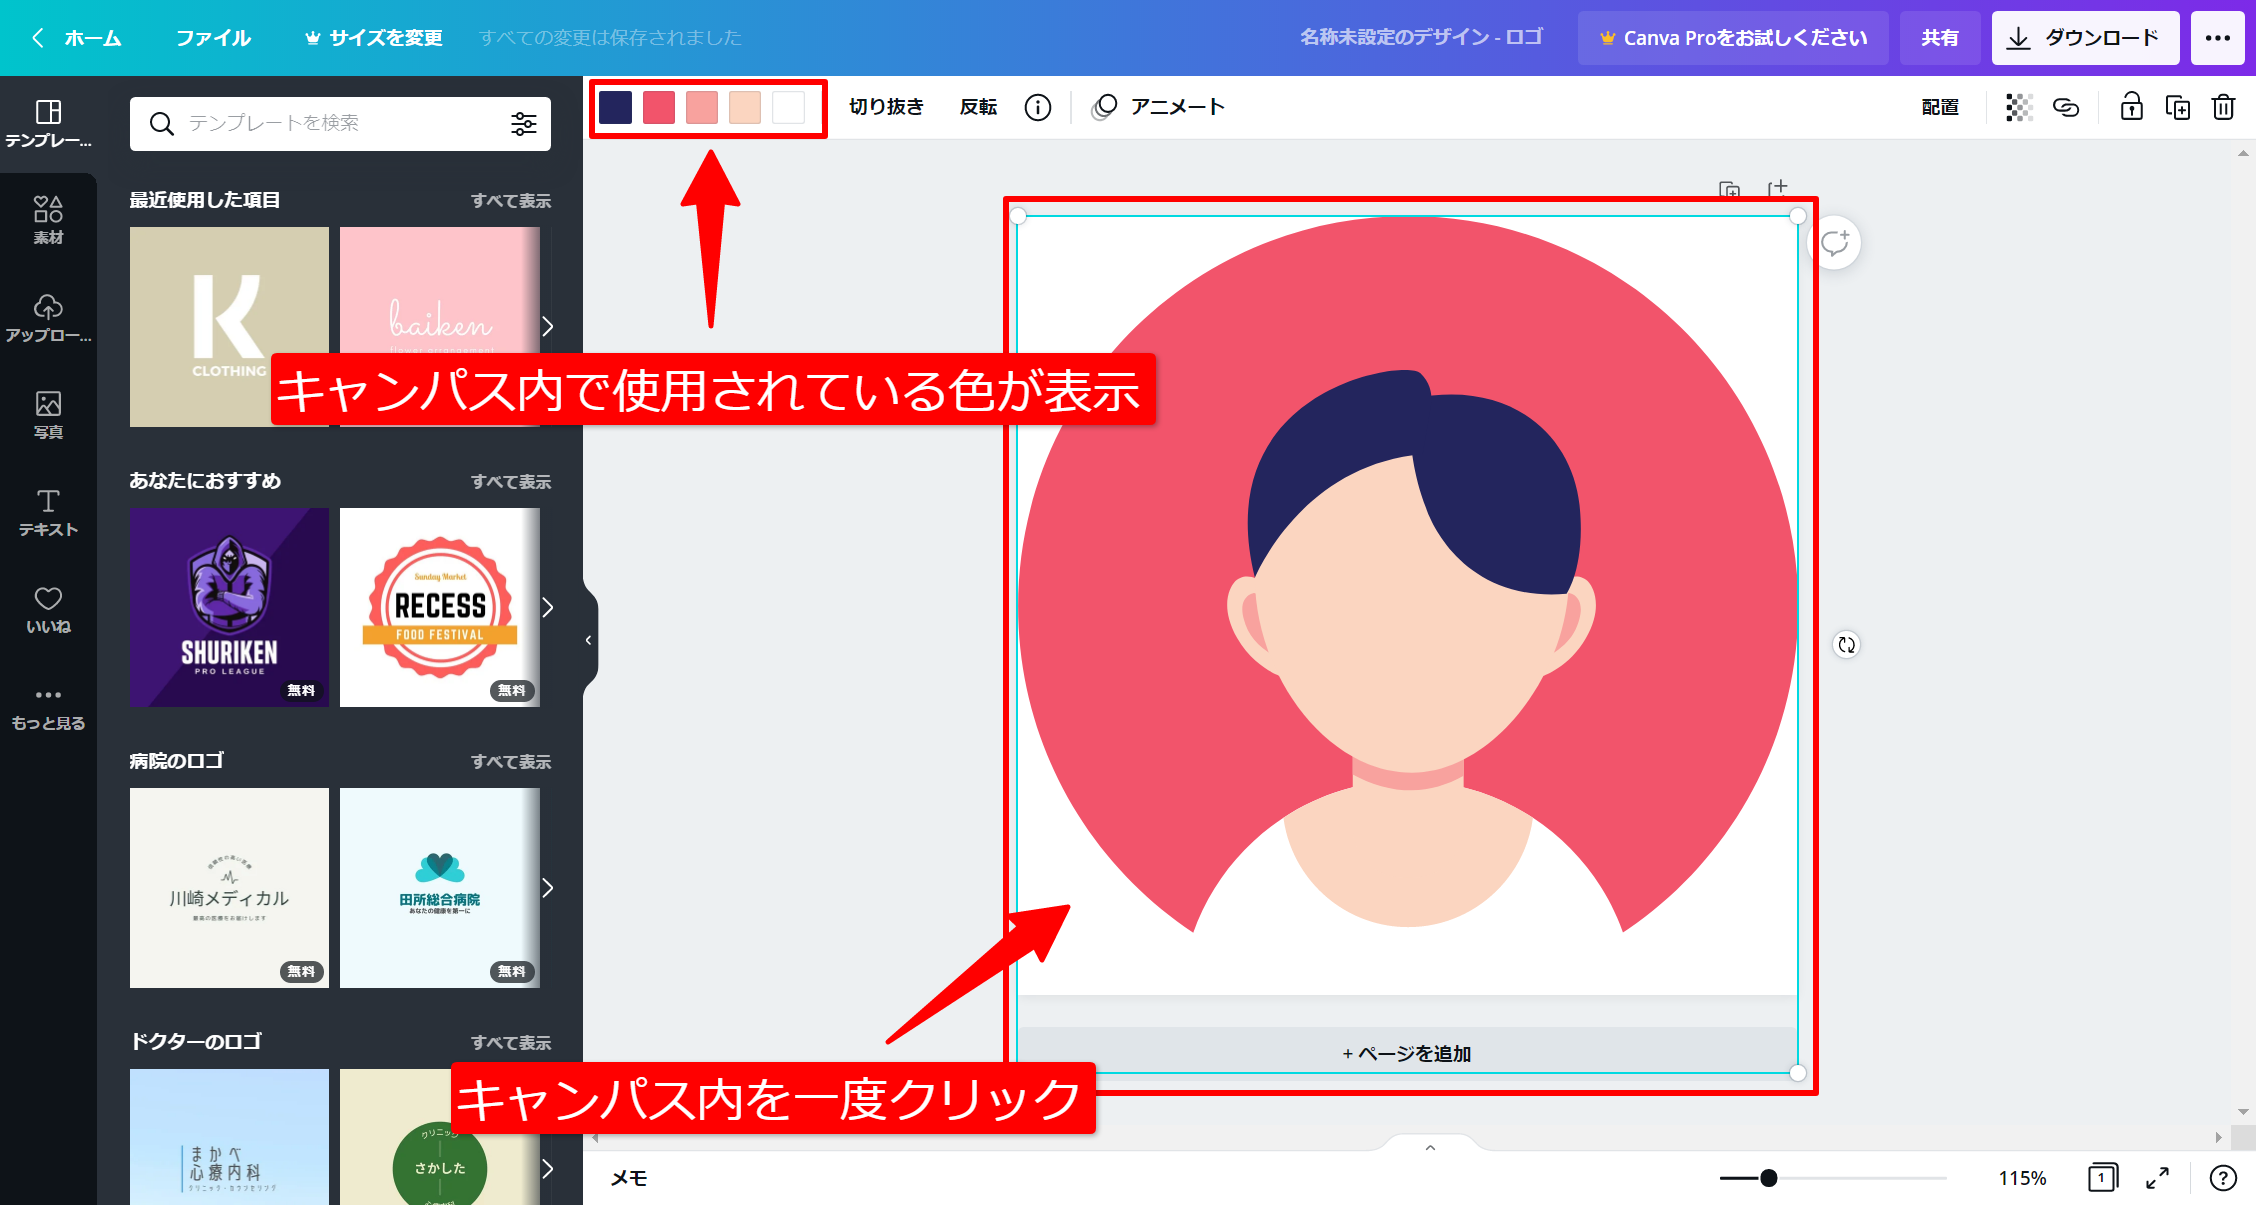Expand next arrow in recent items row
This screenshot has height=1205, width=2256.
click(547, 327)
